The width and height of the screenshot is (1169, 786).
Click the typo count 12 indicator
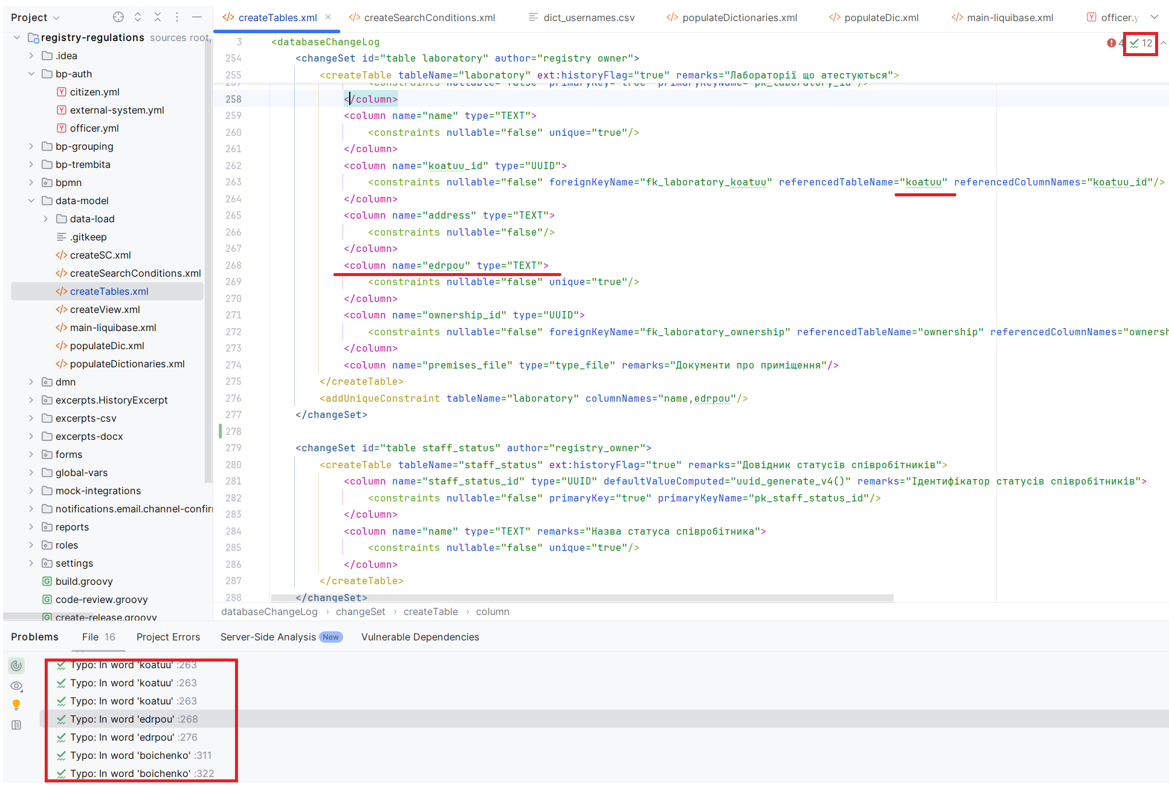pyautogui.click(x=1141, y=43)
